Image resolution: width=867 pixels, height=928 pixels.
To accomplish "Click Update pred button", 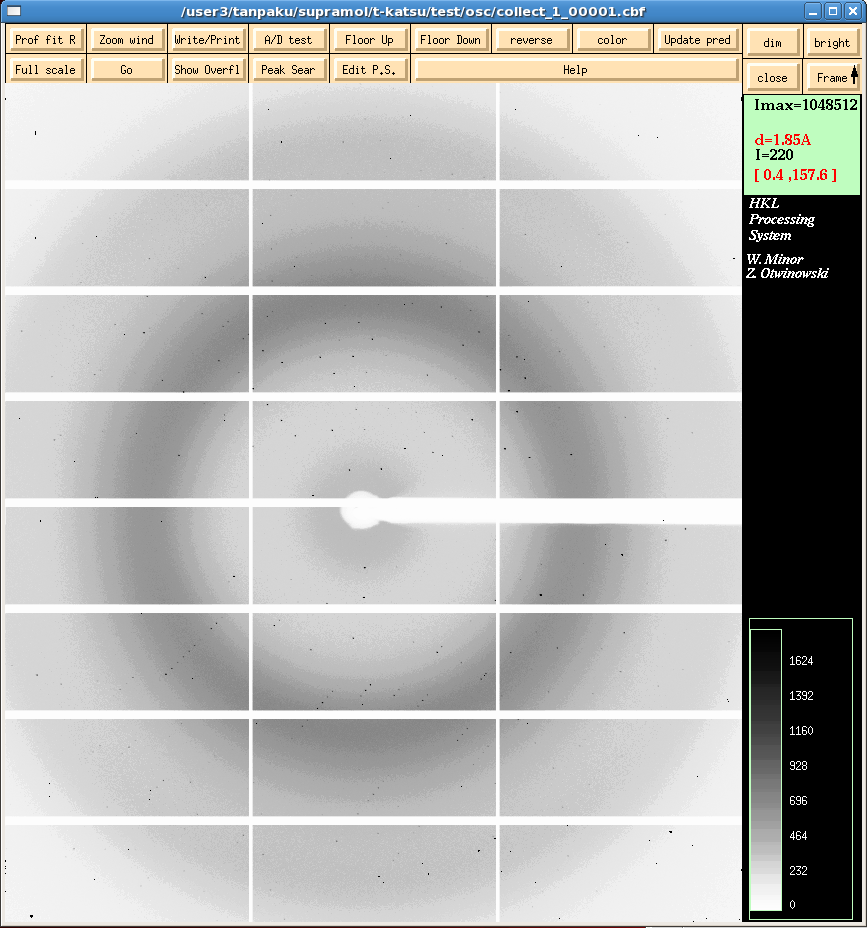I will (697, 40).
